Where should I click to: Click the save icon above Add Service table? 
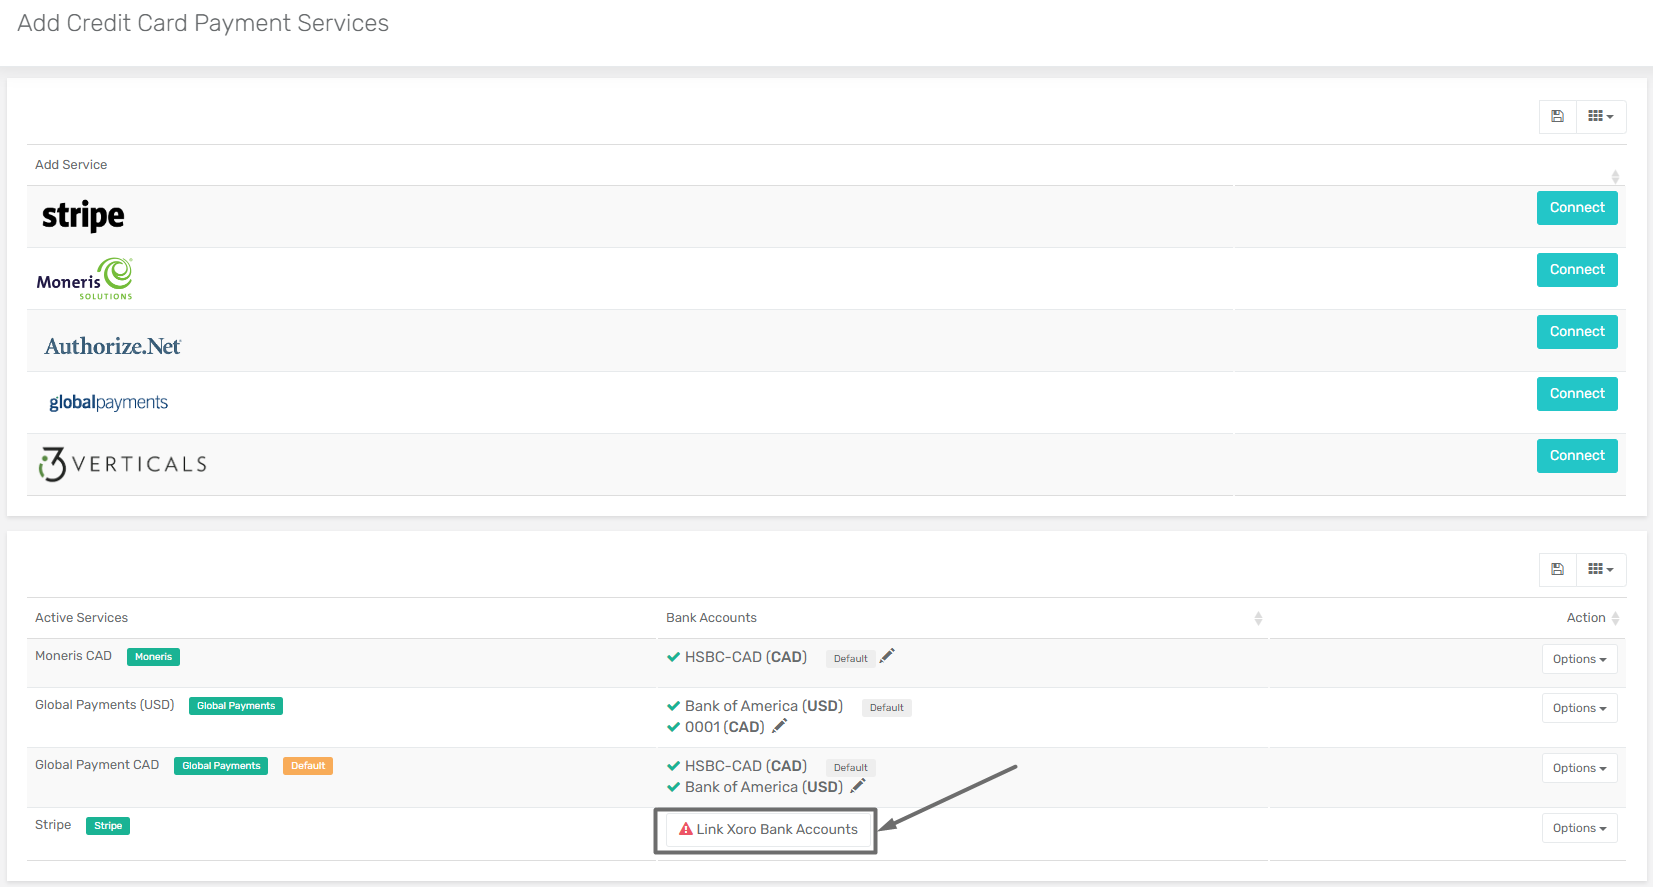pos(1557,116)
